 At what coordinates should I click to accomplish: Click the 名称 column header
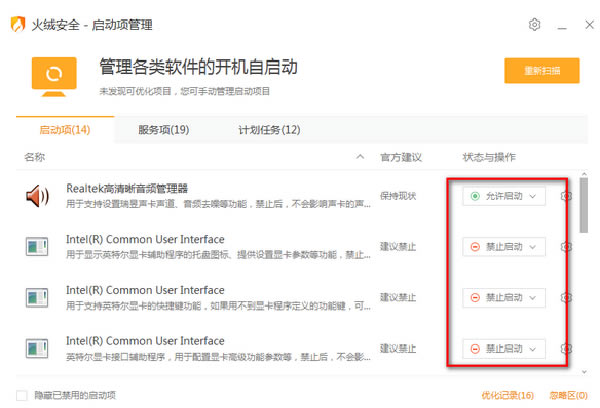pos(34,157)
